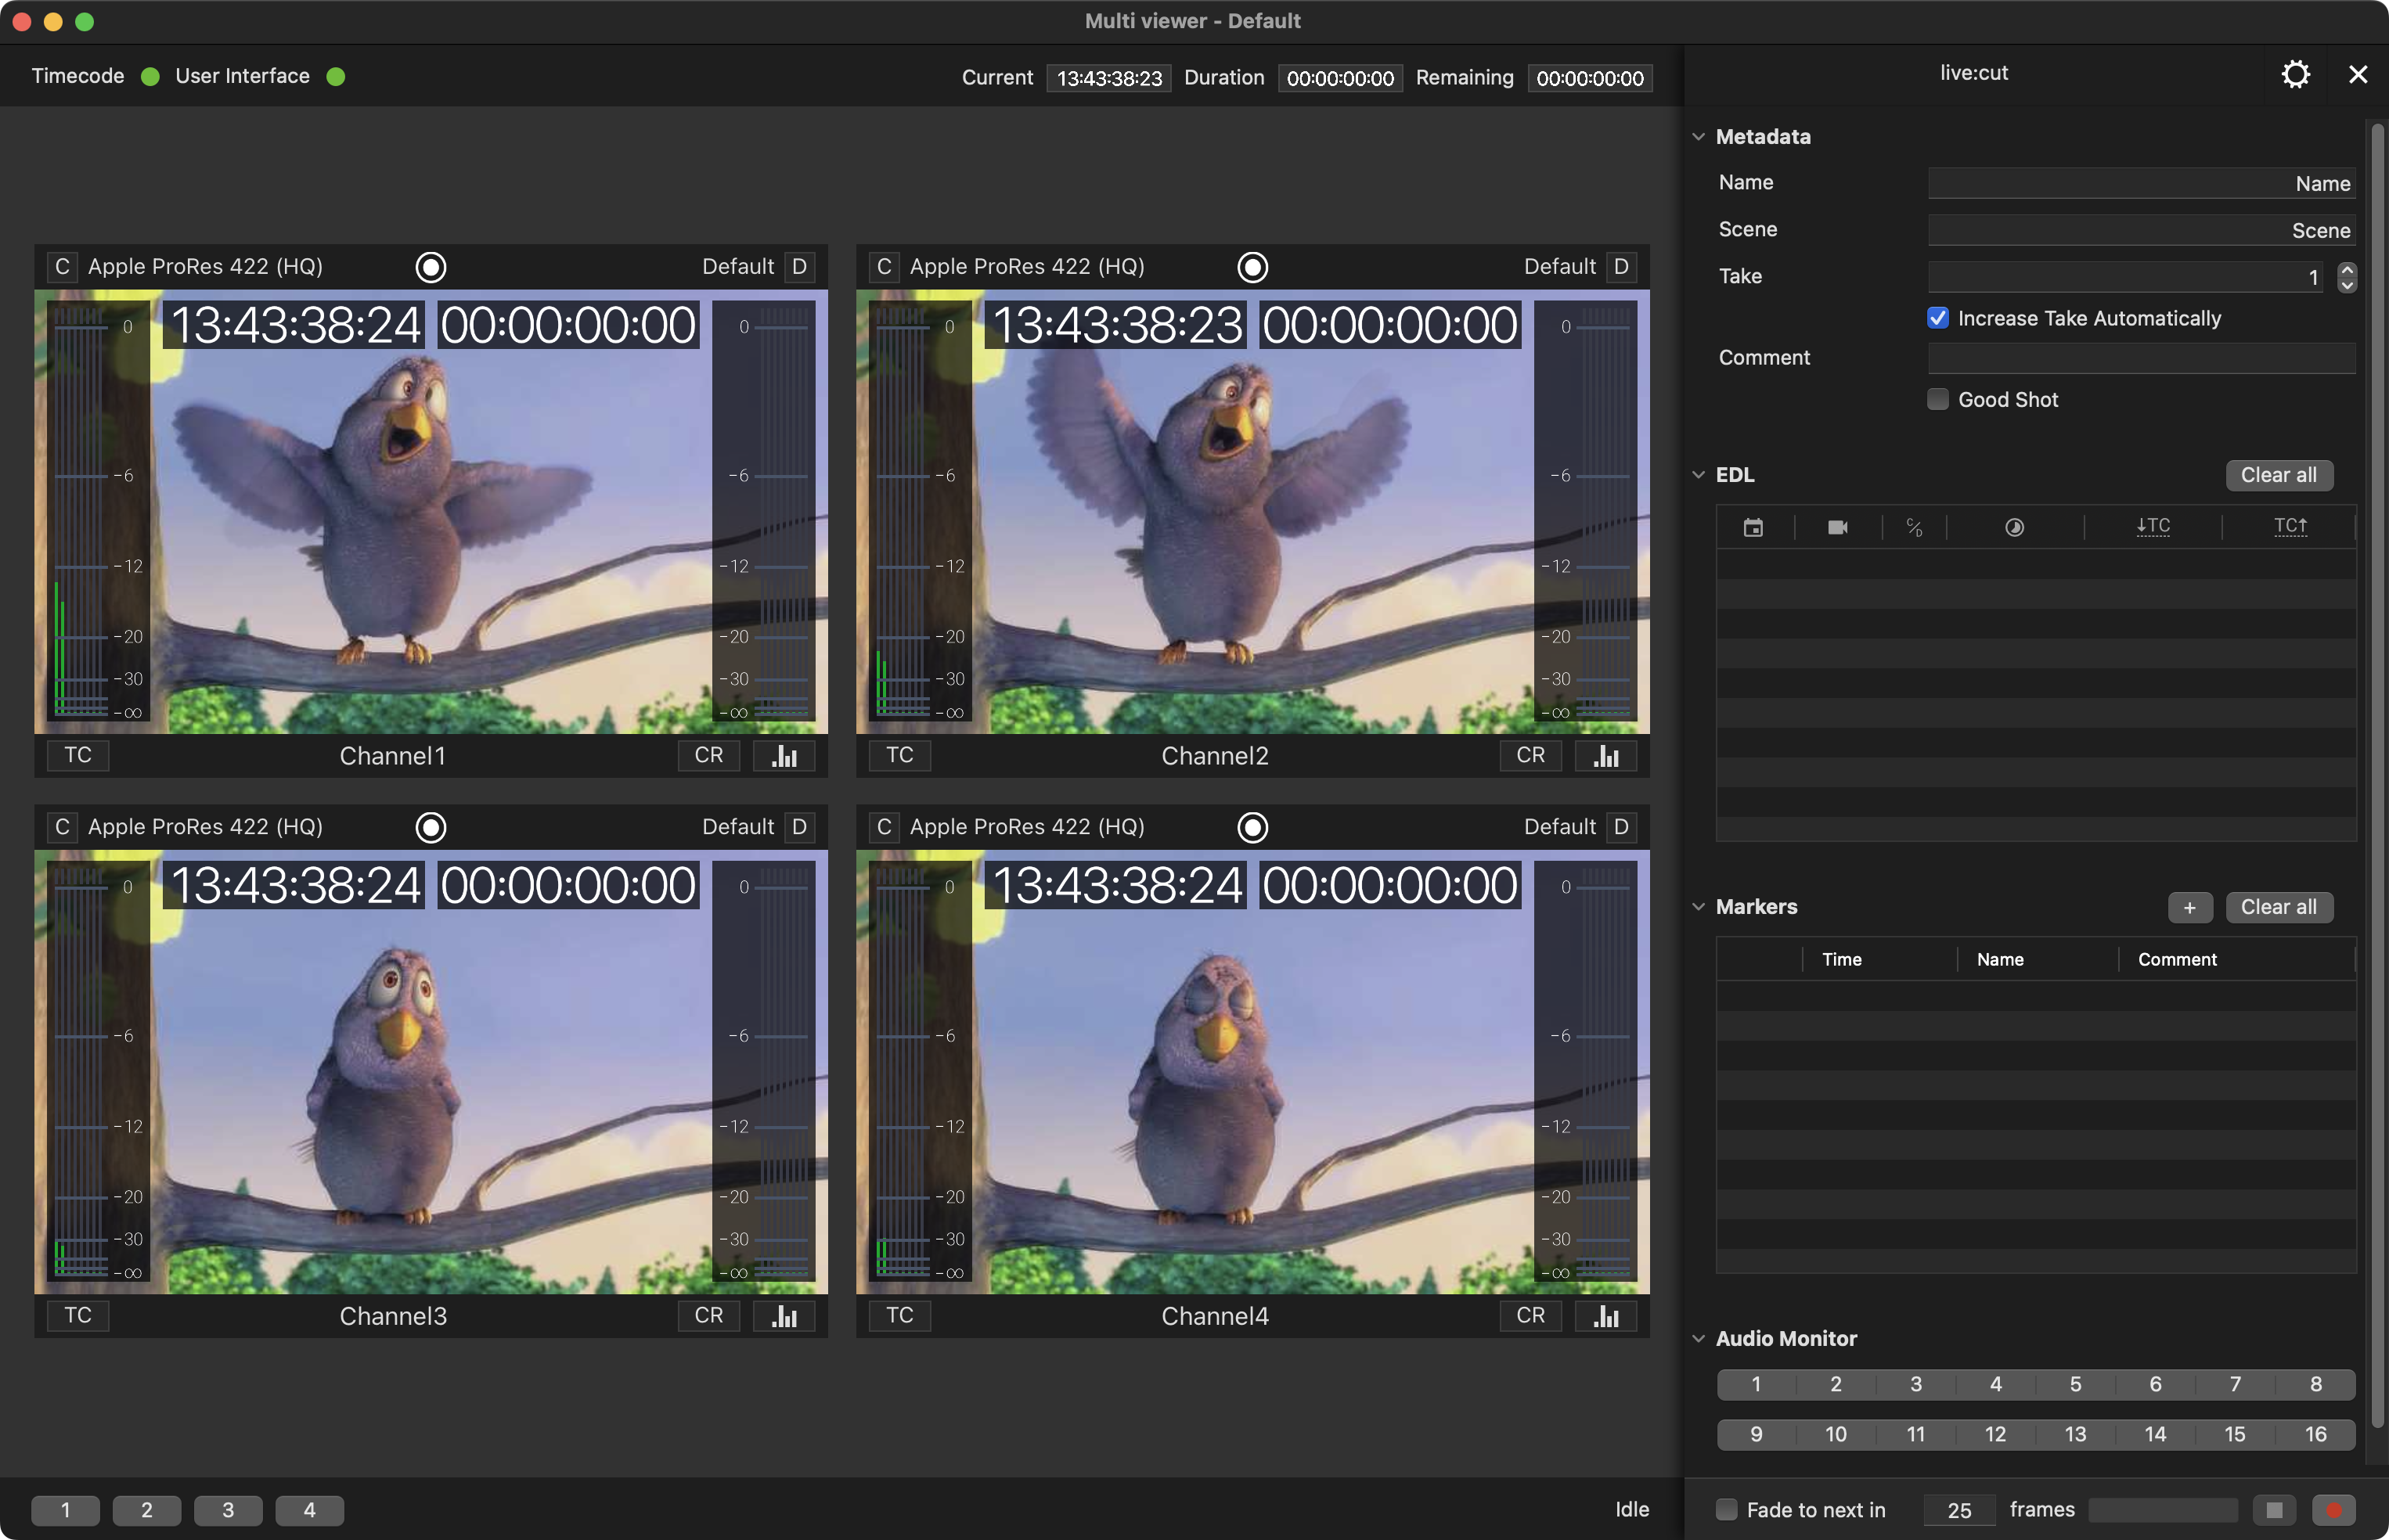Click the fade progress bar

pyautogui.click(x=2163, y=1510)
